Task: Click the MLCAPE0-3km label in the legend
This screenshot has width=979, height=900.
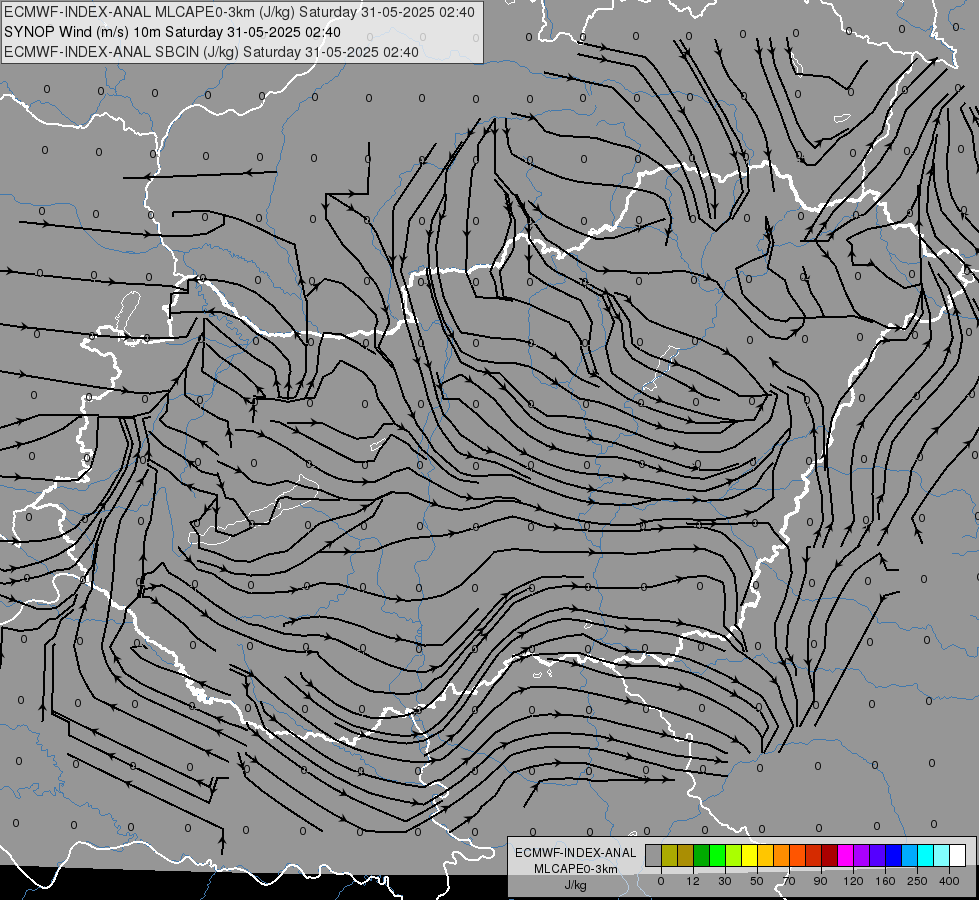Action: coord(575,869)
